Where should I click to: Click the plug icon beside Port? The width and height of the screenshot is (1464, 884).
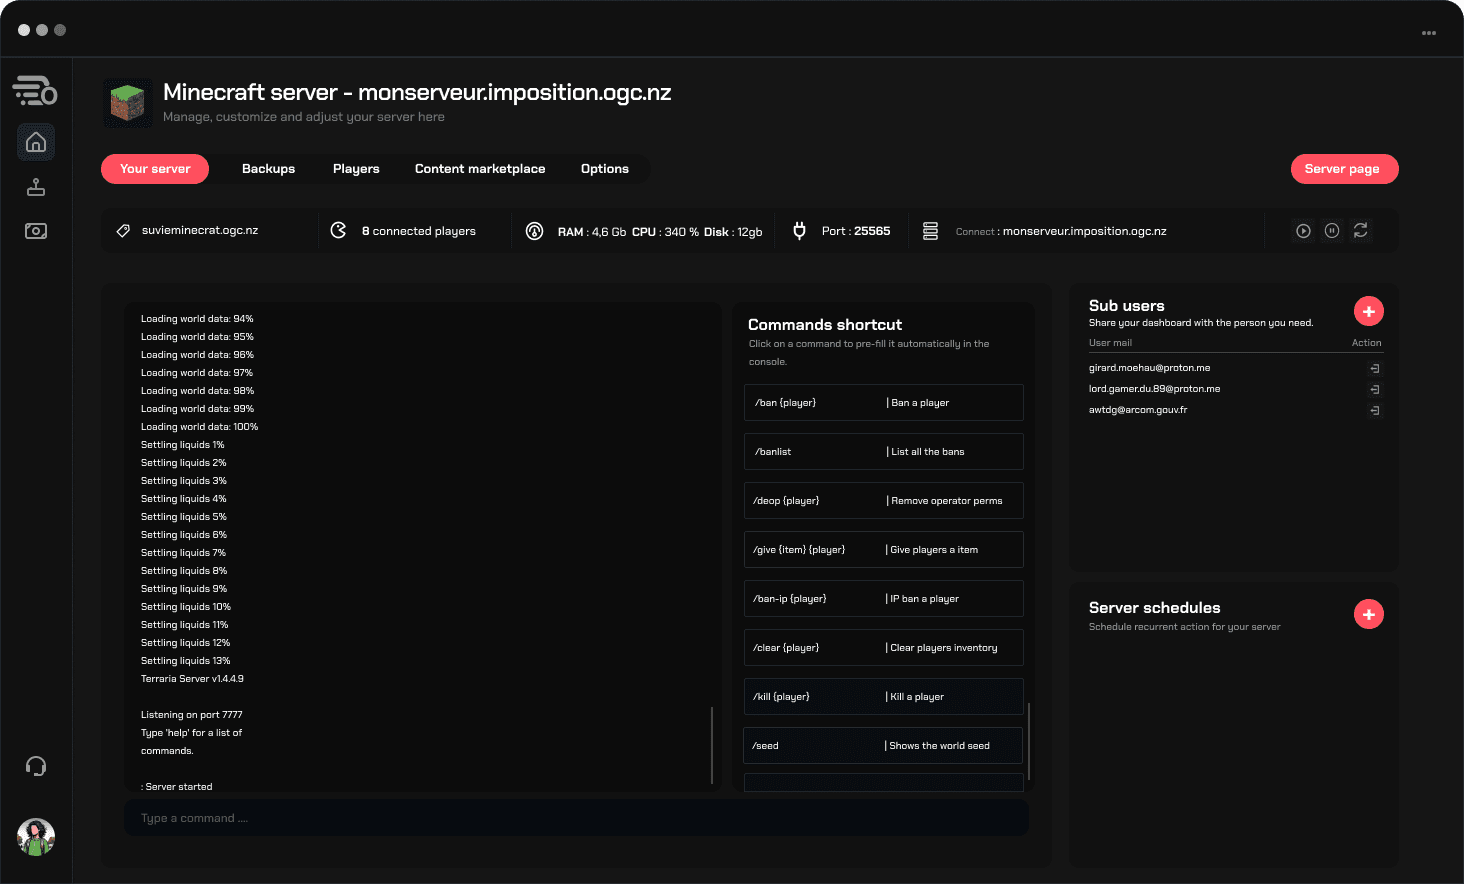pos(799,231)
